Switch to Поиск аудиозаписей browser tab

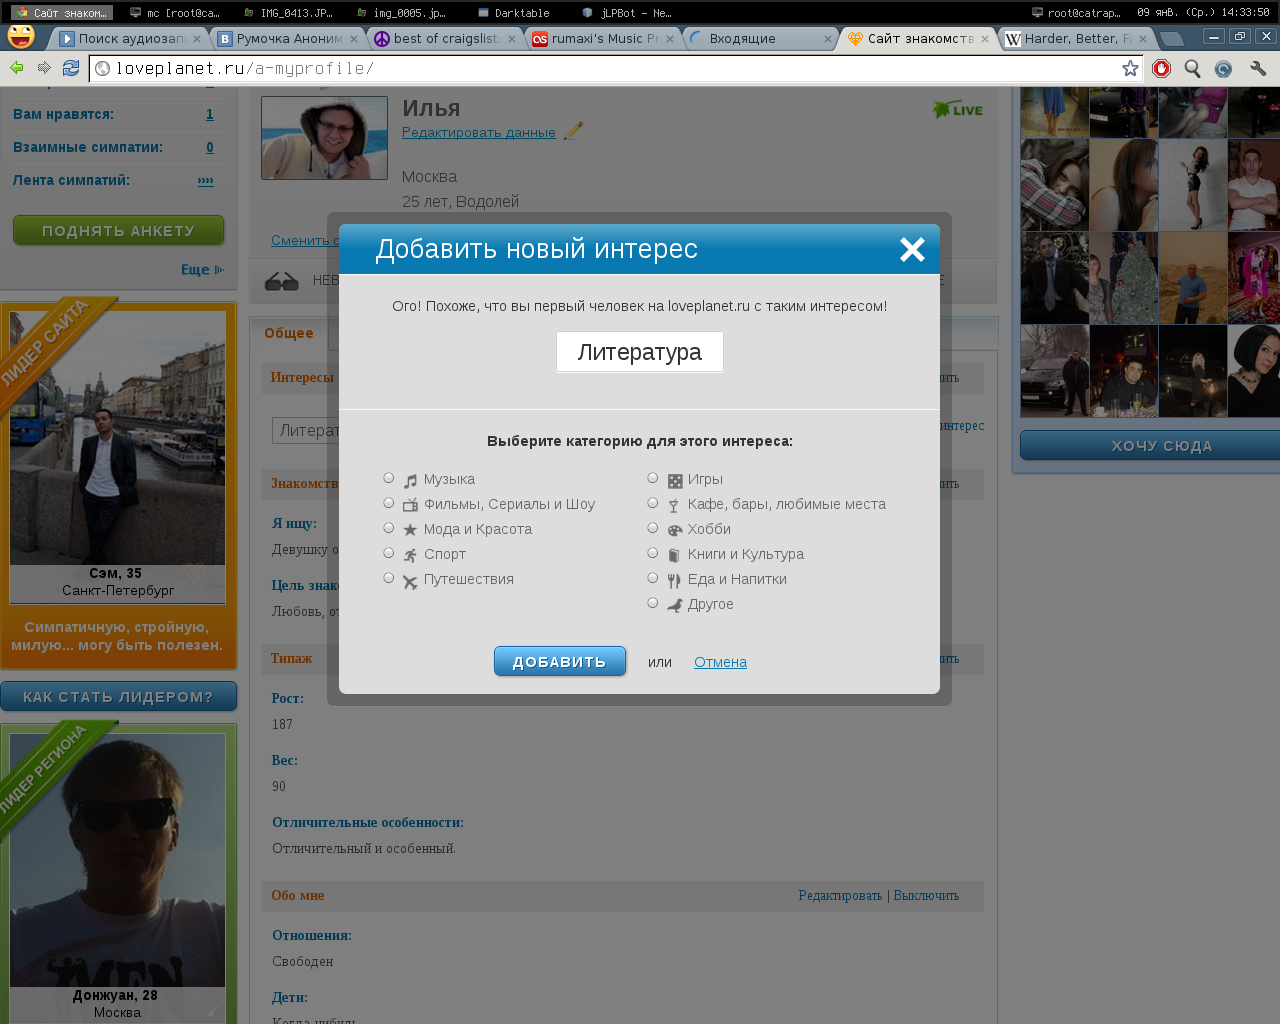pyautogui.click(x=131, y=38)
